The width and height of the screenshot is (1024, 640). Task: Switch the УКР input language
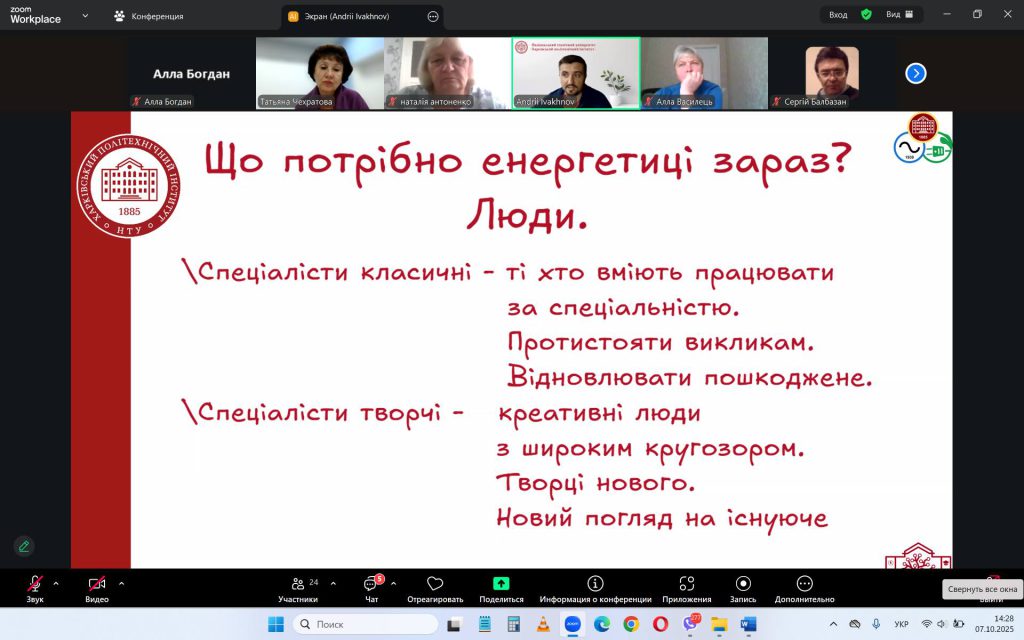tap(901, 624)
